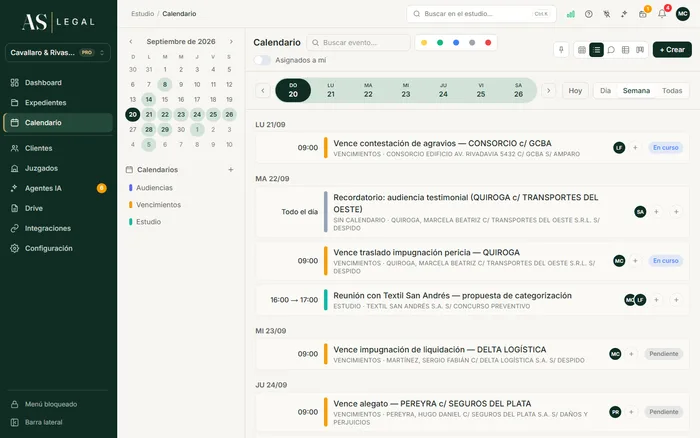
Task: Open the MC user avatar in top bar
Action: coord(683,14)
